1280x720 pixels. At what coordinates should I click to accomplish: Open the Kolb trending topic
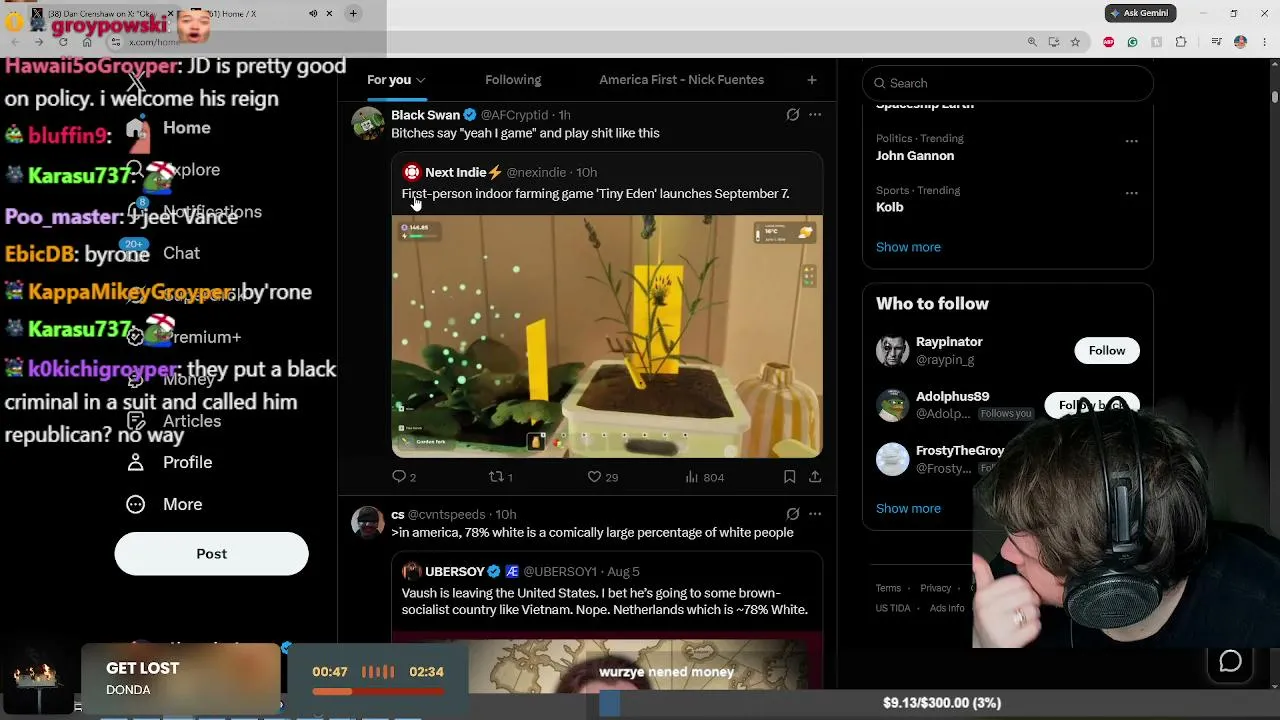(890, 207)
